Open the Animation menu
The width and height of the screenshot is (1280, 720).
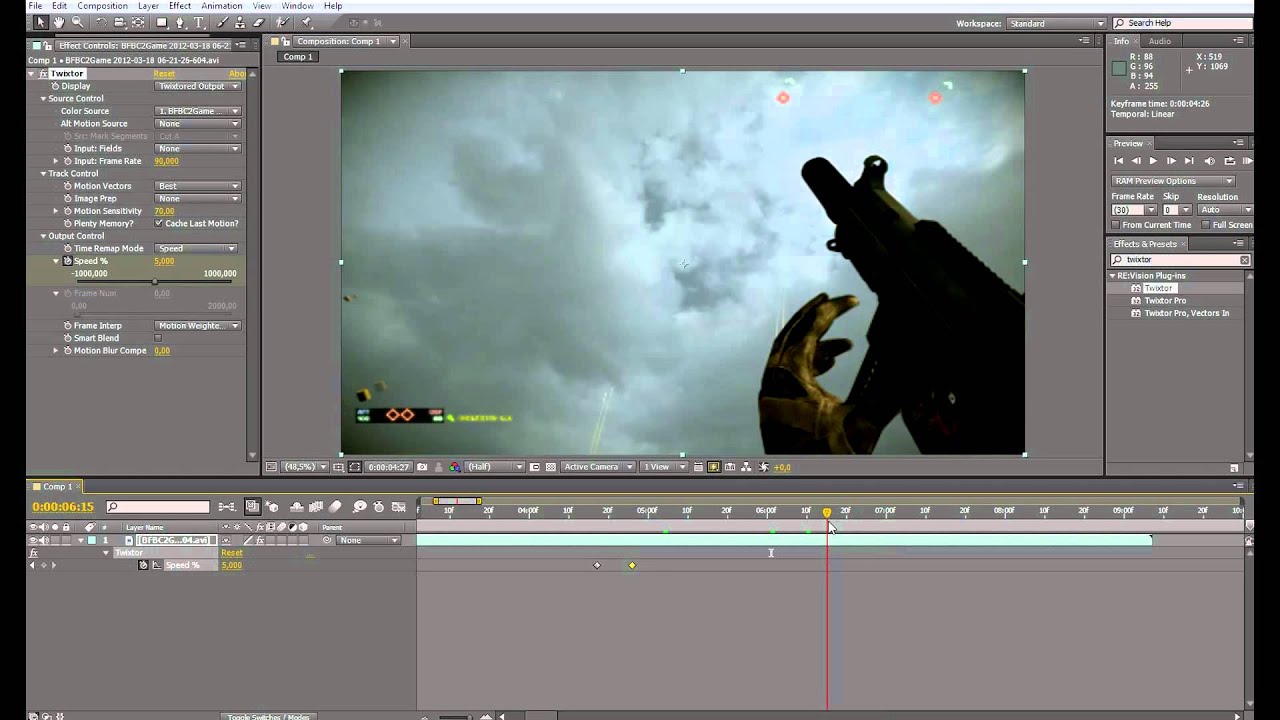click(222, 6)
